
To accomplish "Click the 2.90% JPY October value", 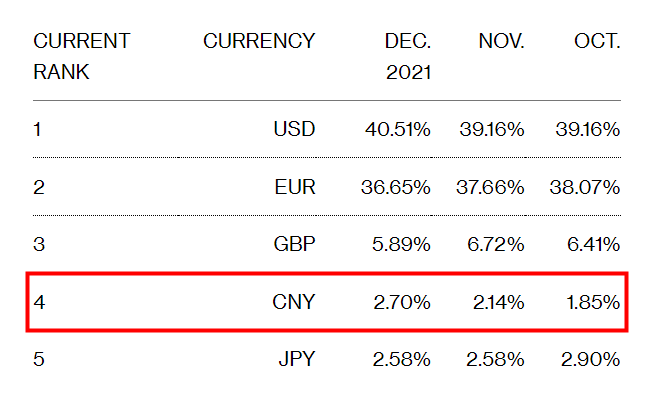I will tap(590, 359).
